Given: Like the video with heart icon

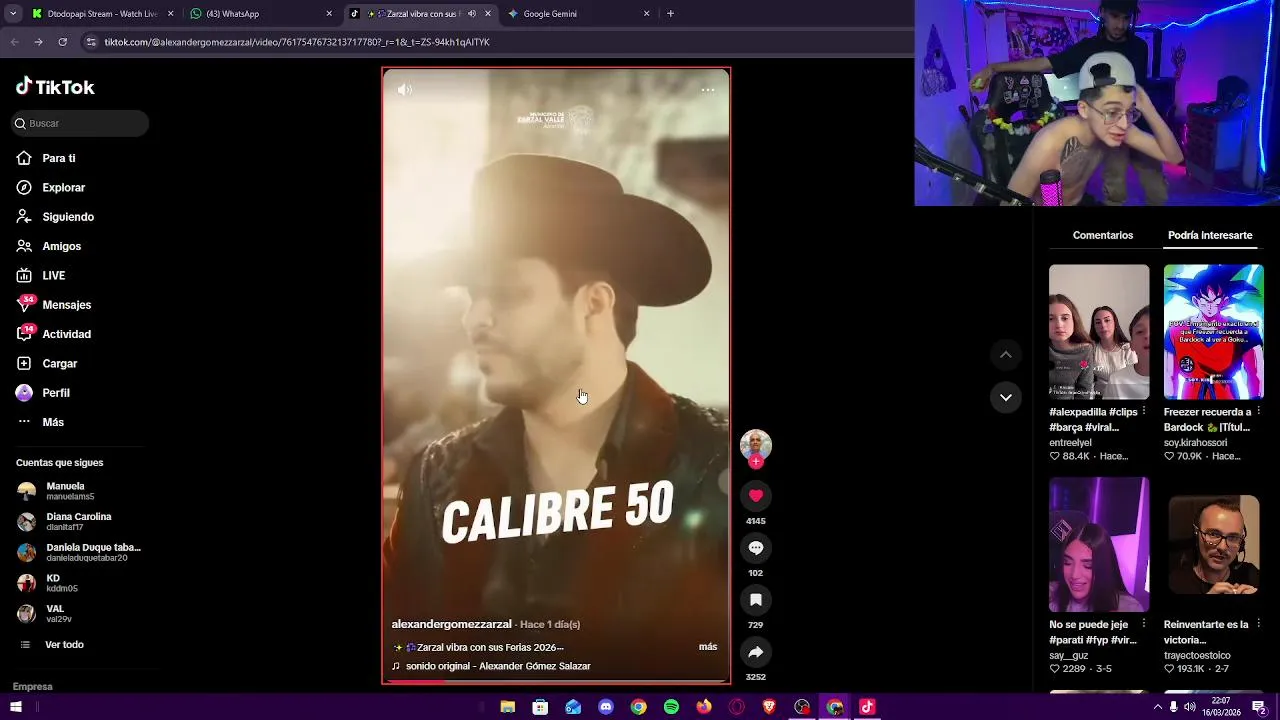Looking at the screenshot, I should [x=756, y=495].
